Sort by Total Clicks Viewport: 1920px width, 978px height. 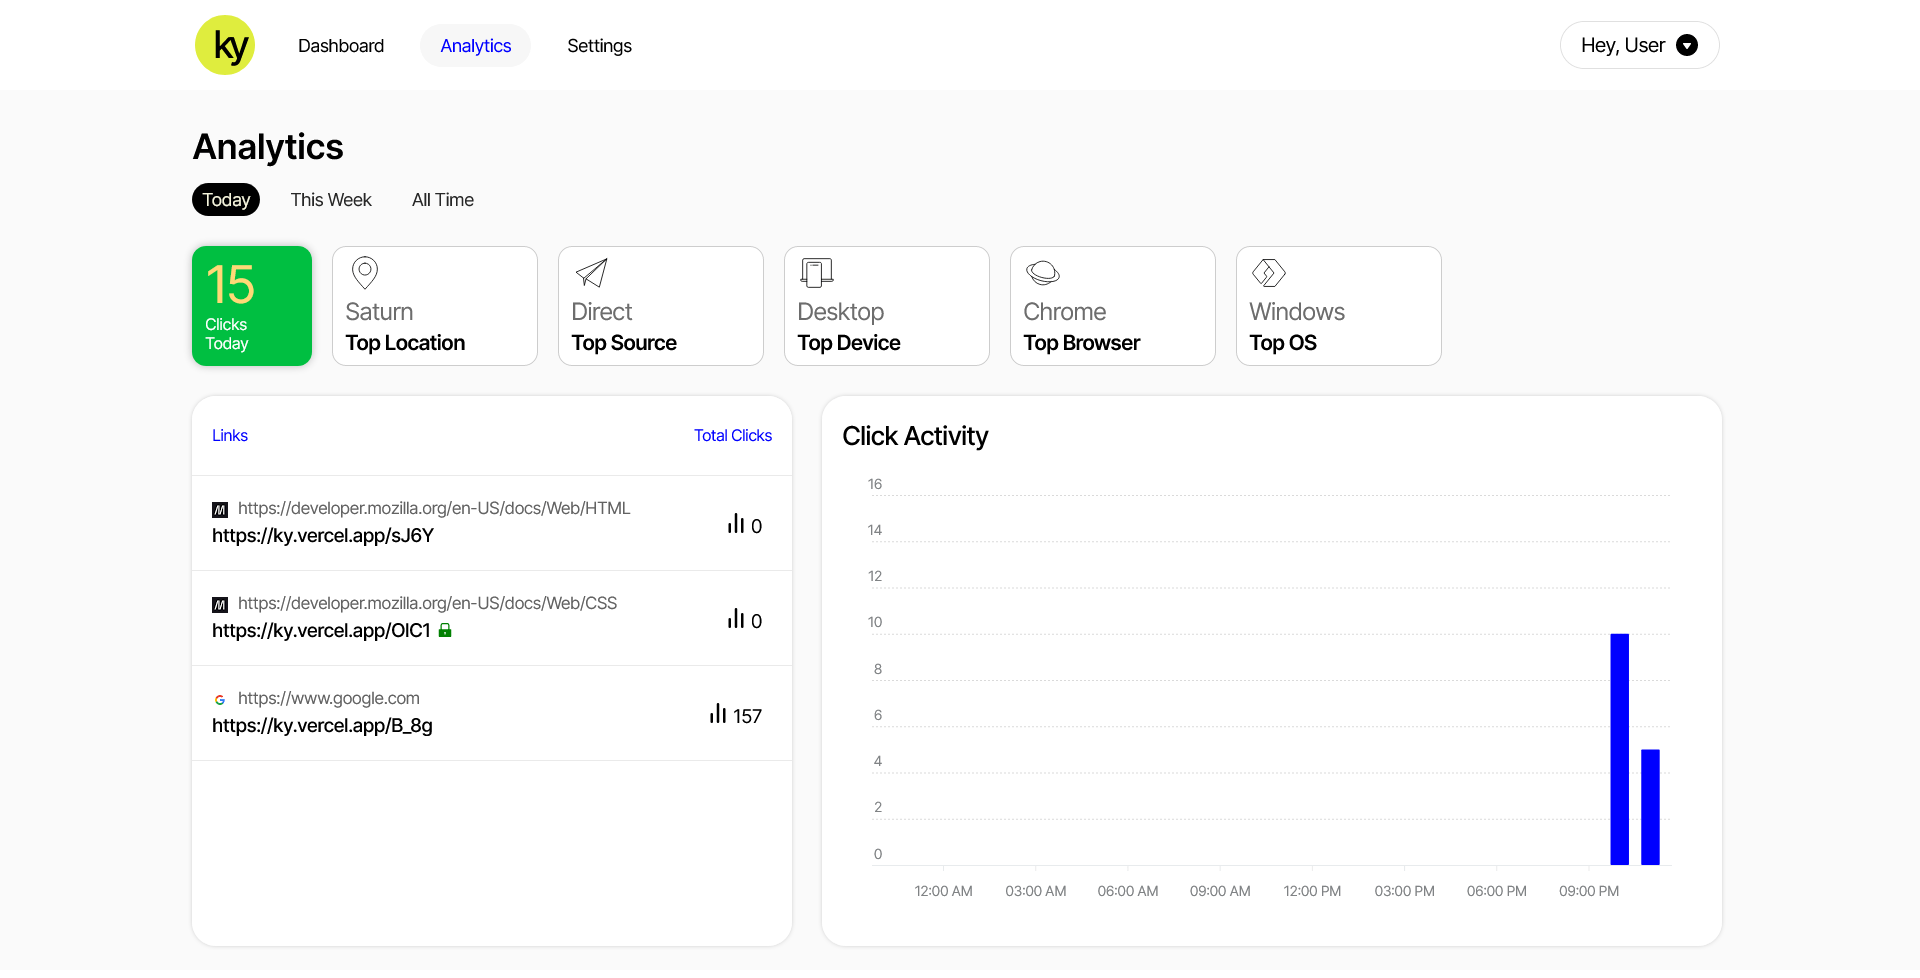coord(733,435)
